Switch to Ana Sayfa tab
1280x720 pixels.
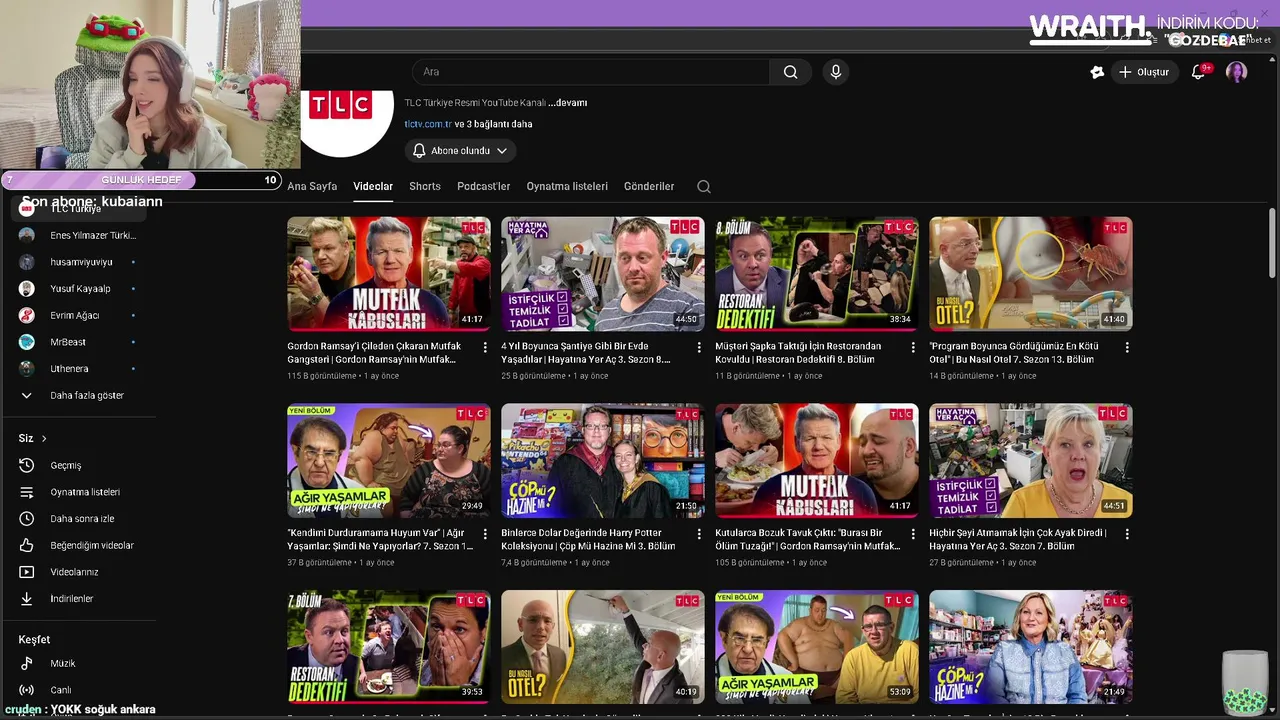click(x=312, y=186)
